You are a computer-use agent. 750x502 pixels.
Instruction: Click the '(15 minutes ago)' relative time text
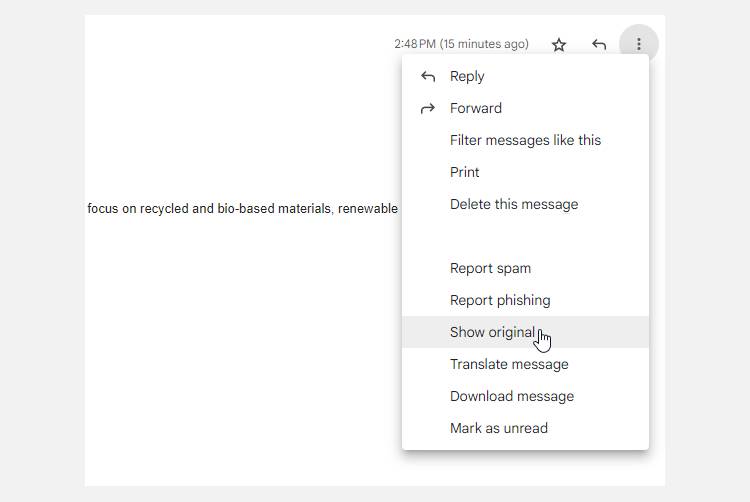[484, 44]
